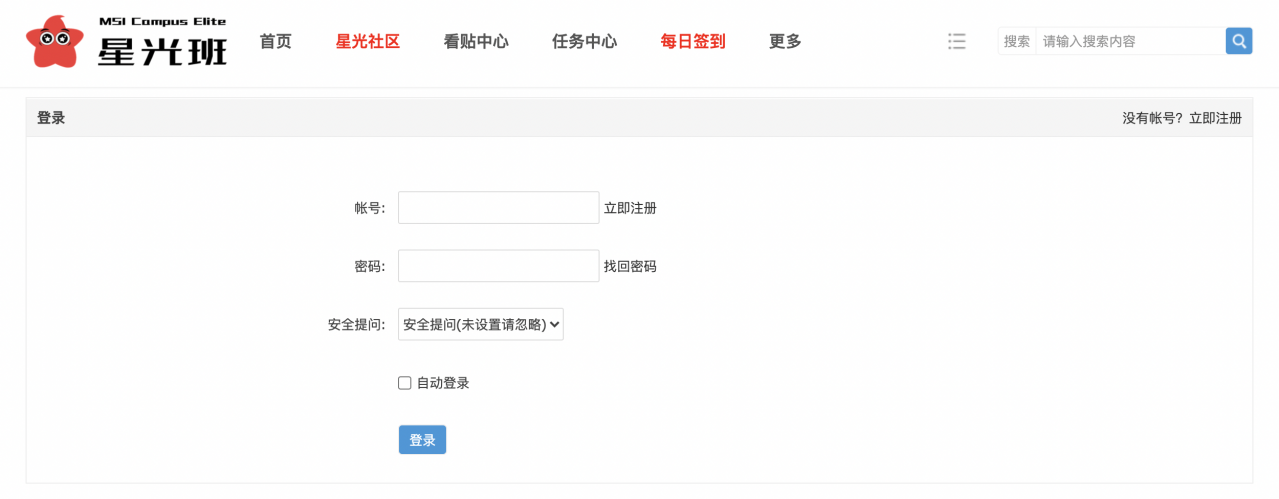This screenshot has height=499, width=1279.
Task: Click 立即注册 in the login header bar
Action: click(1215, 118)
